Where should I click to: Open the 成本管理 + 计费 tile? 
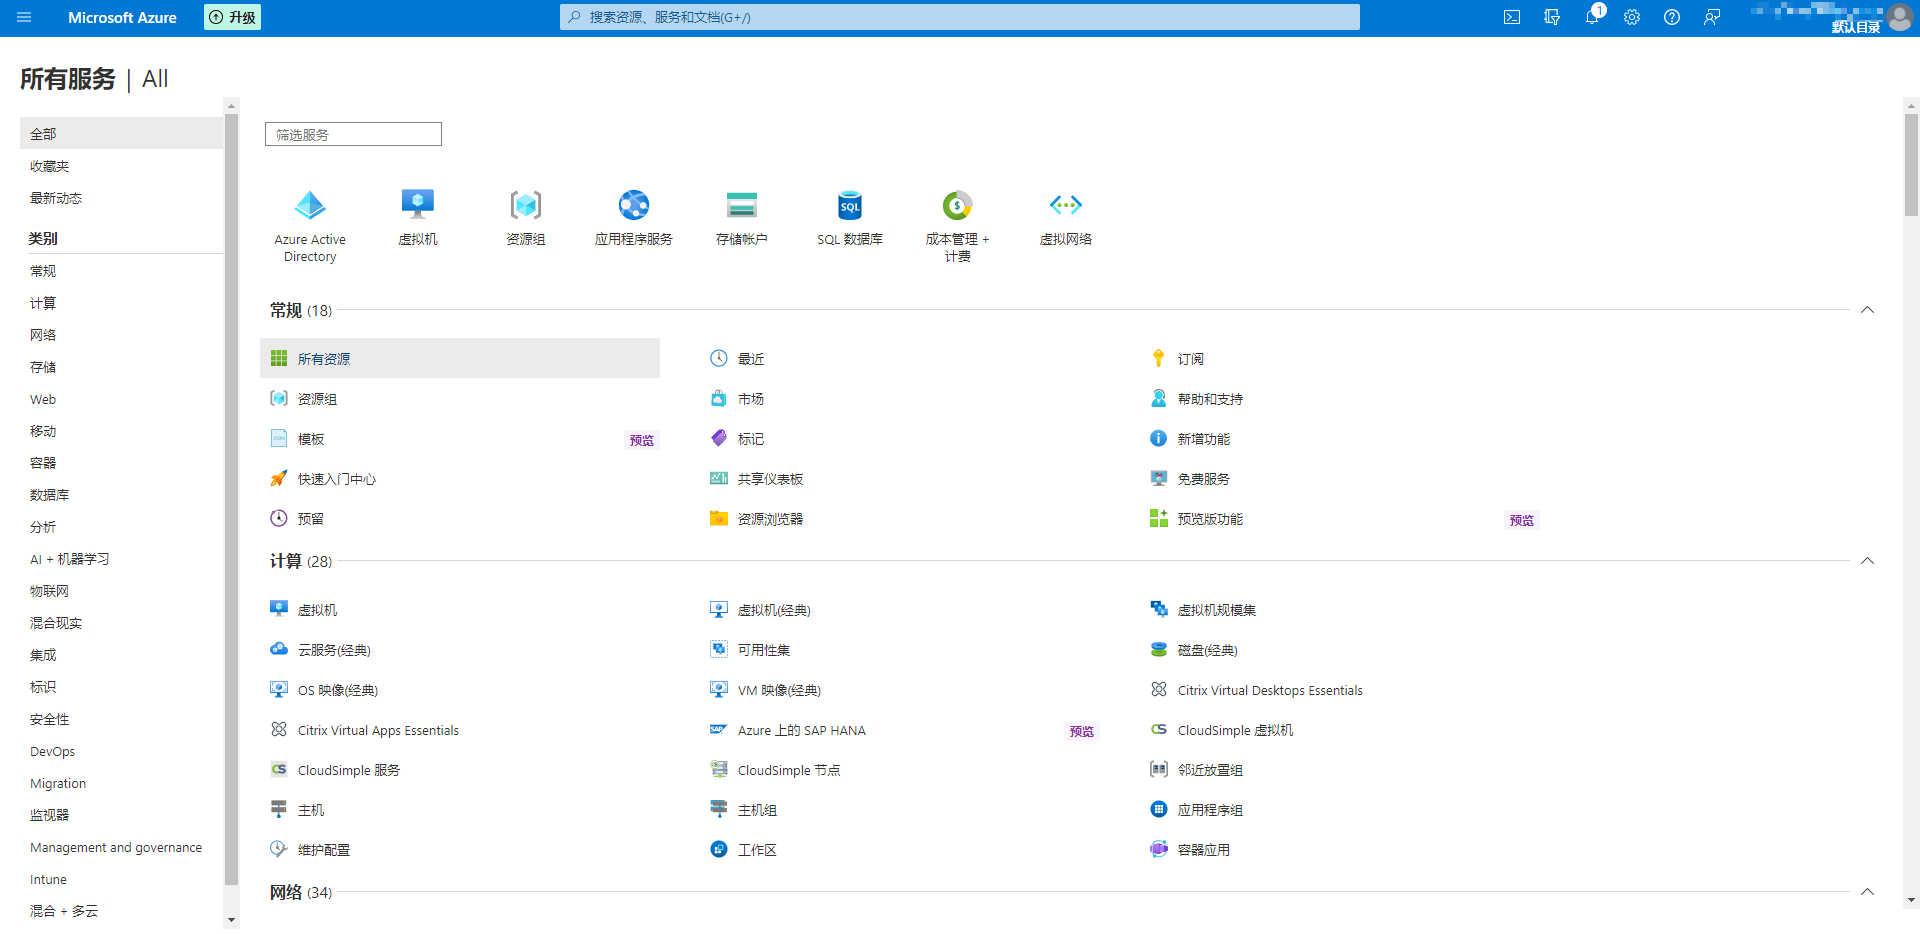(958, 226)
